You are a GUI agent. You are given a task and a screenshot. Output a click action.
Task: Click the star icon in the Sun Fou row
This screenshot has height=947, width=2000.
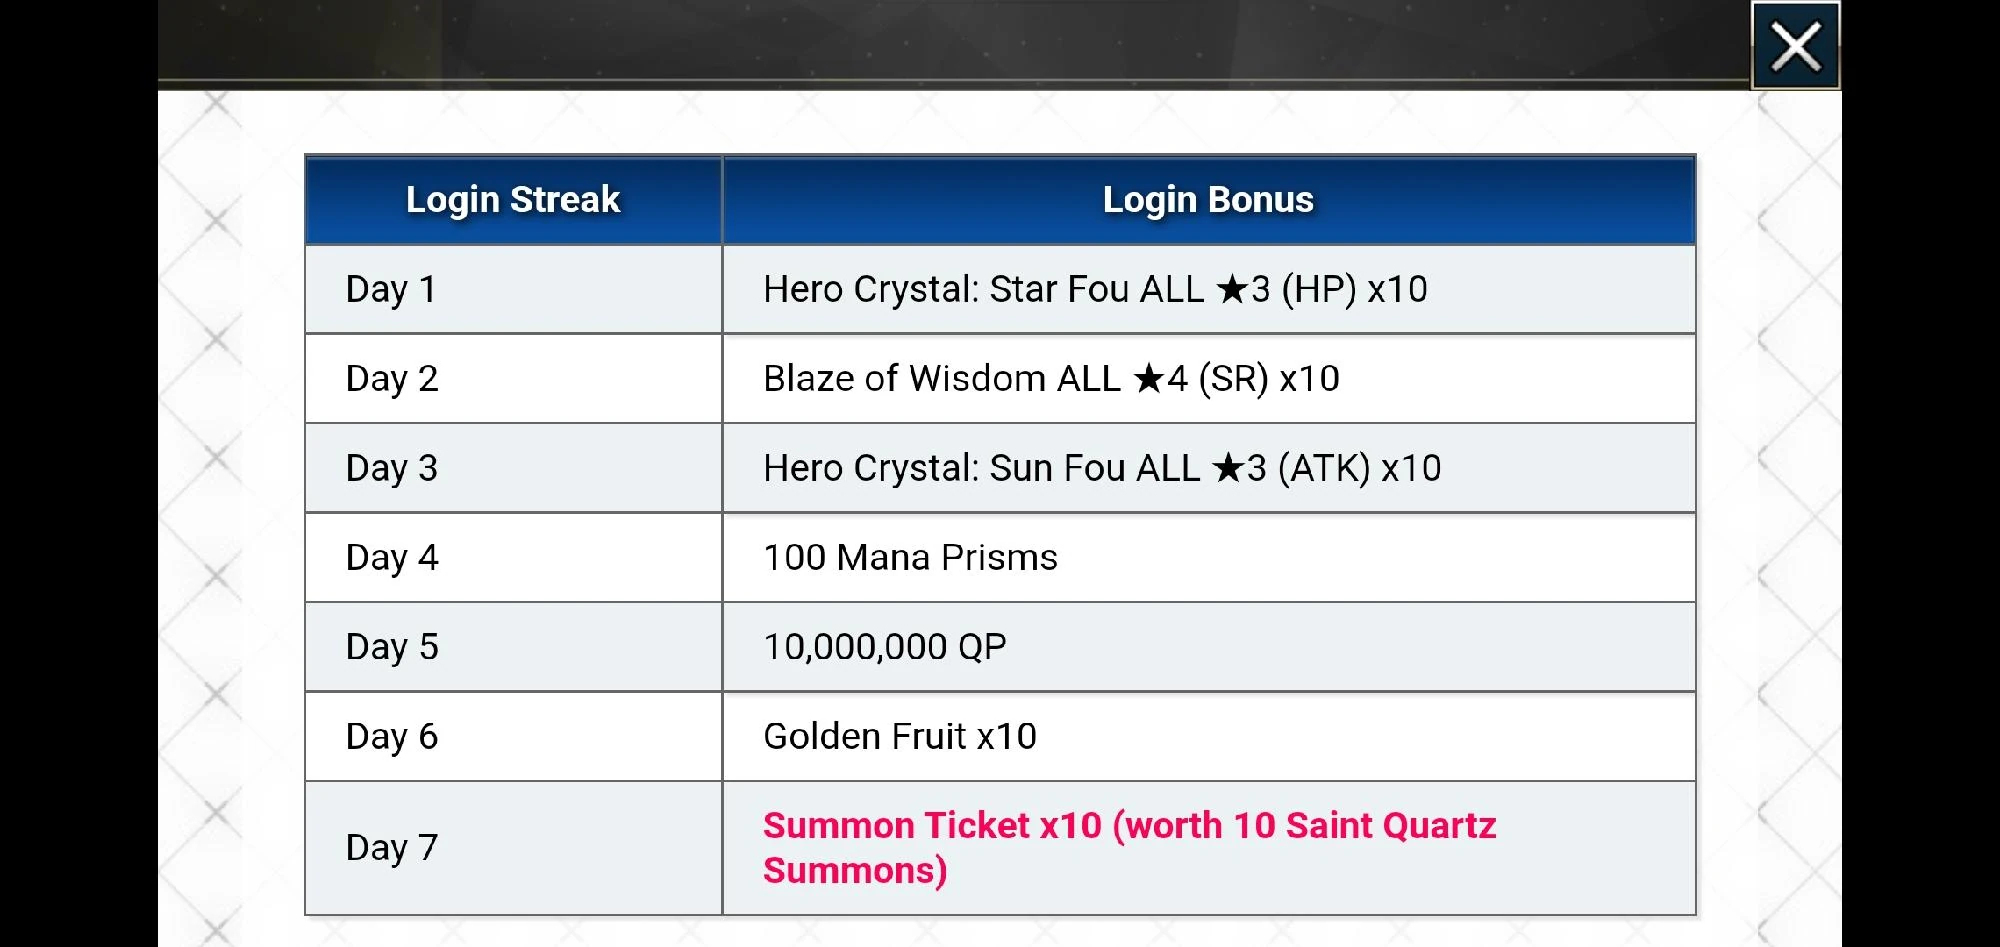(1228, 468)
